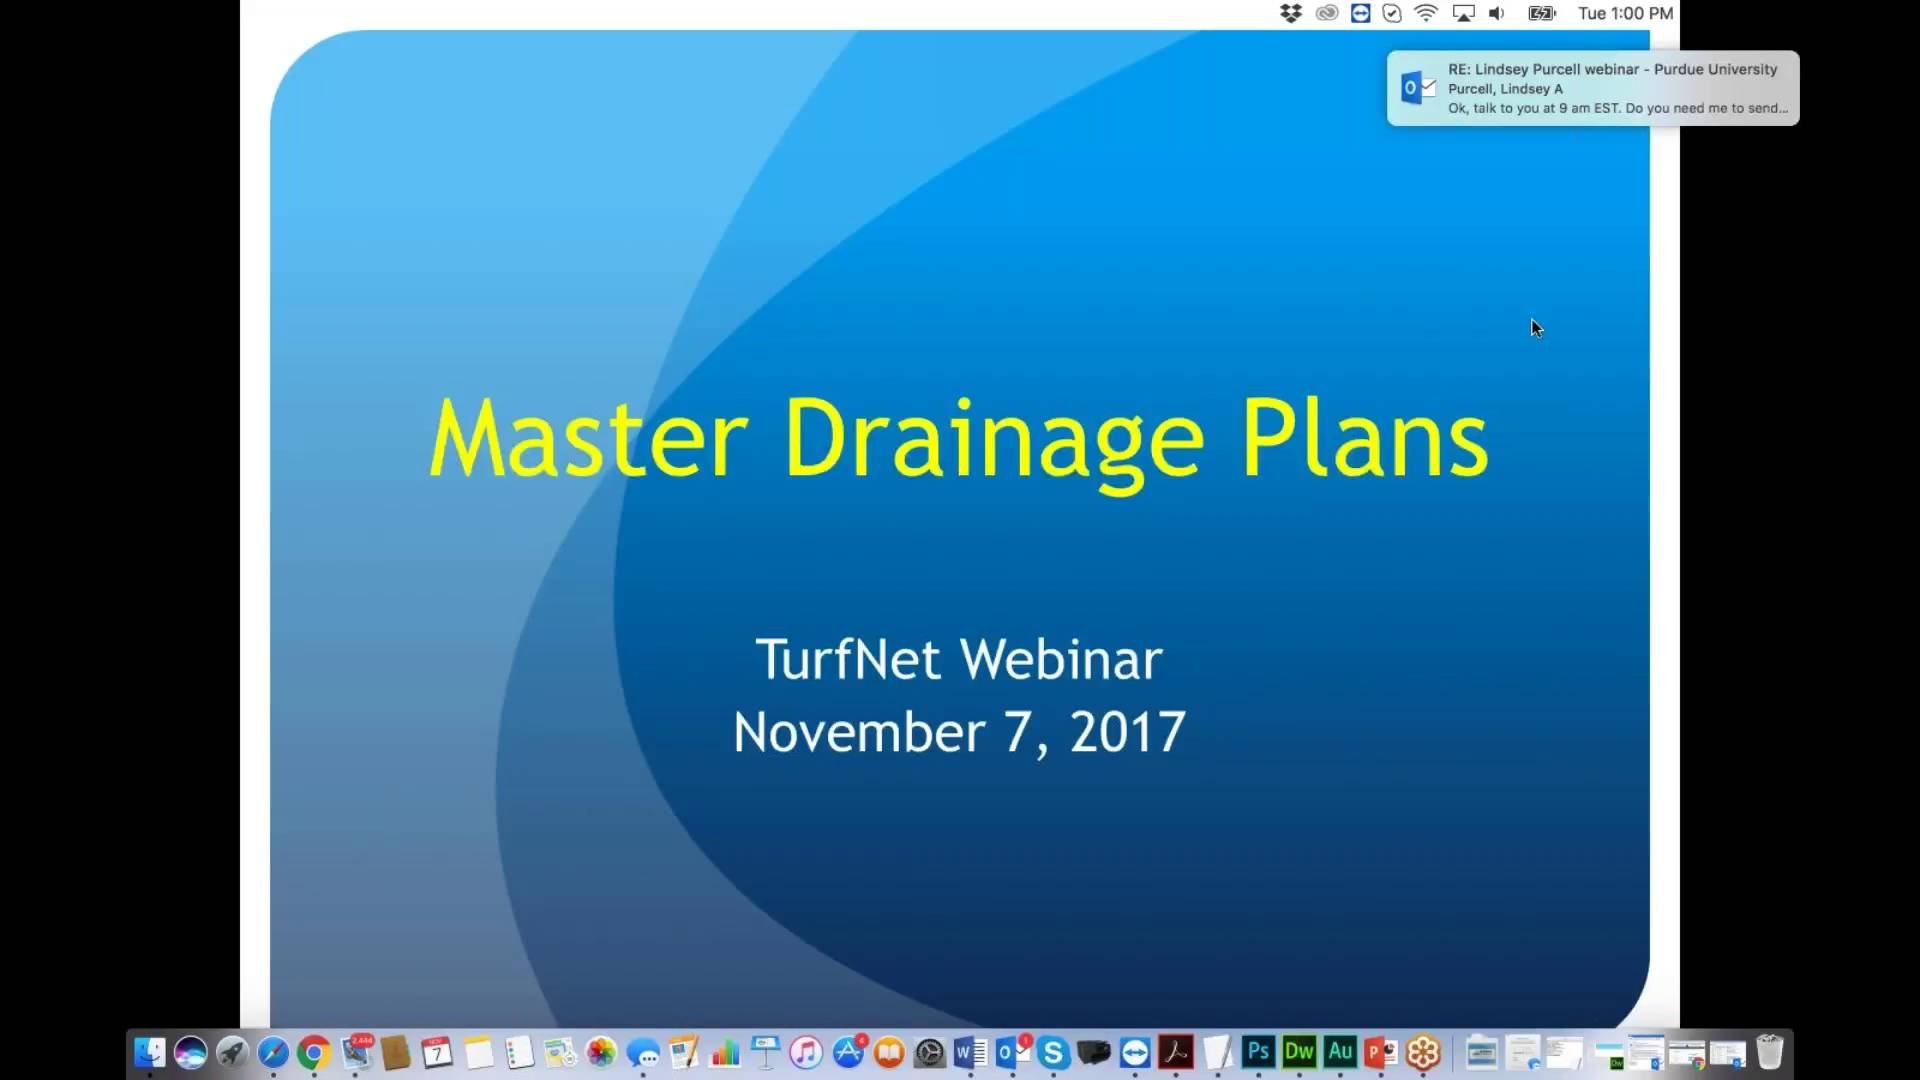Open Skype from the dock
The height and width of the screenshot is (1080, 1920).
[x=1052, y=1052]
